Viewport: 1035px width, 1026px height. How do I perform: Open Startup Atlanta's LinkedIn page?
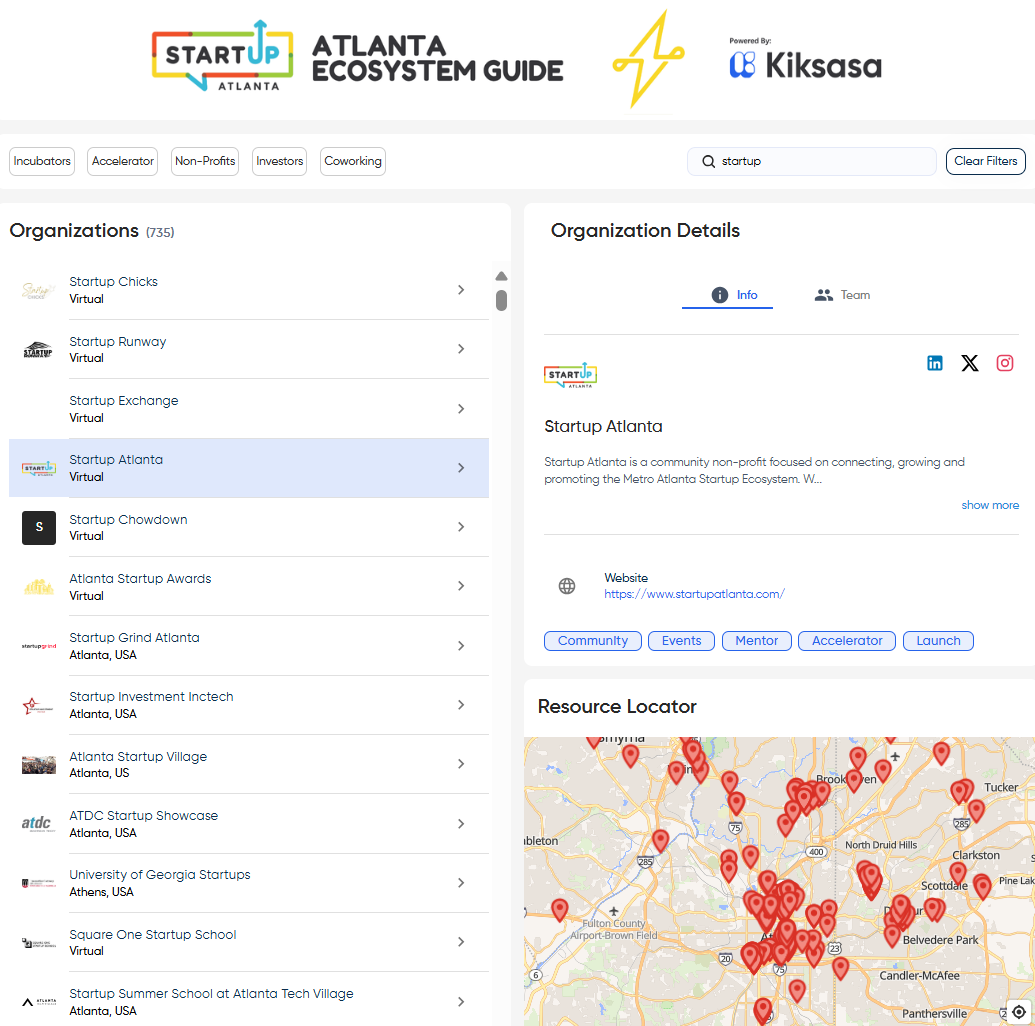tap(934, 363)
